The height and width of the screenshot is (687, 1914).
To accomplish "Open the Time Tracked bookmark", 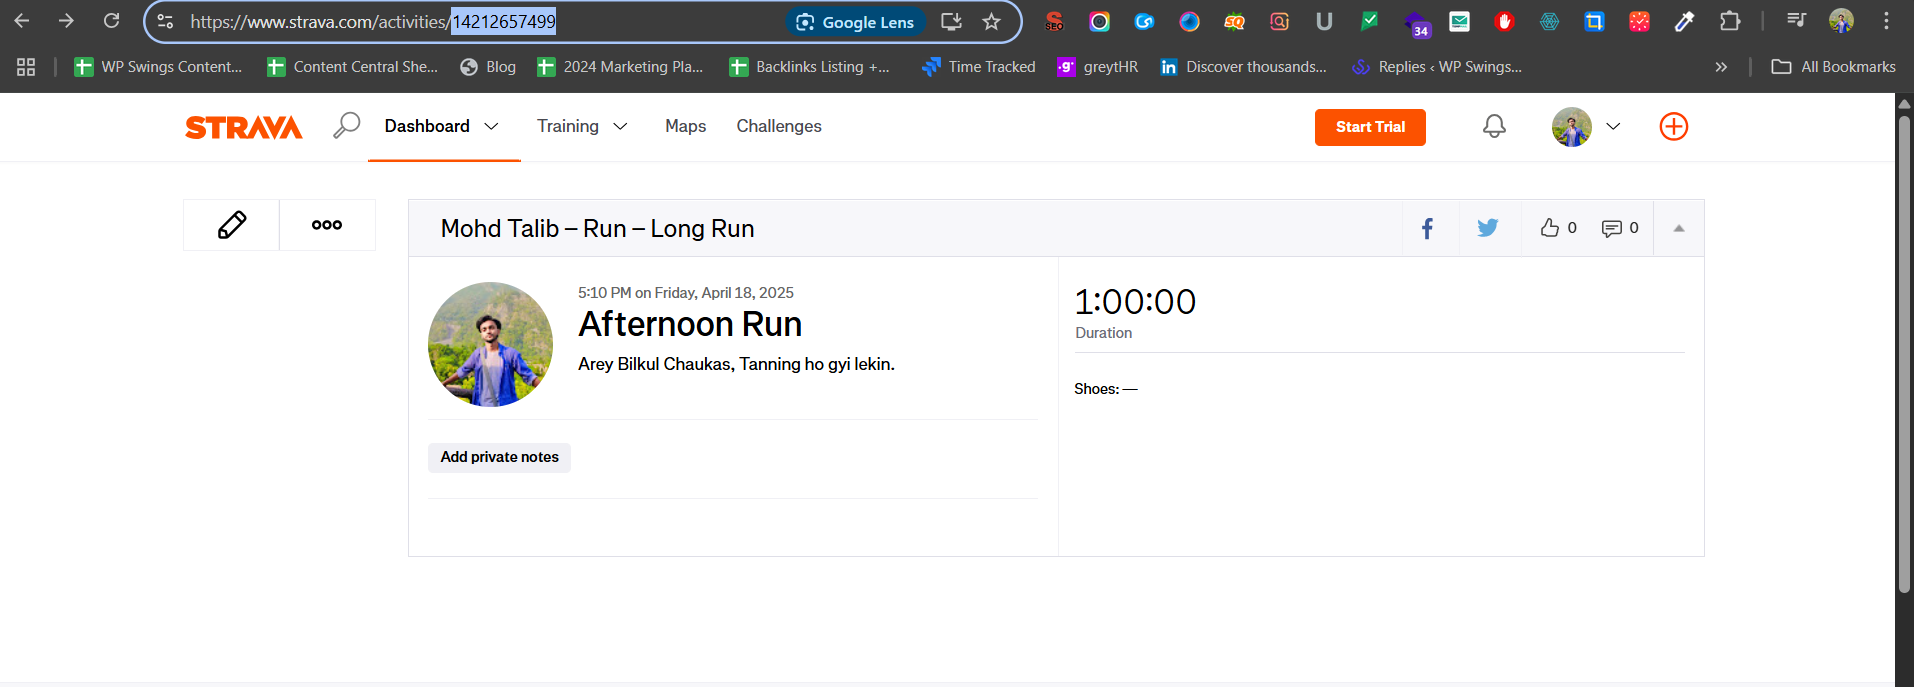I will tap(979, 67).
